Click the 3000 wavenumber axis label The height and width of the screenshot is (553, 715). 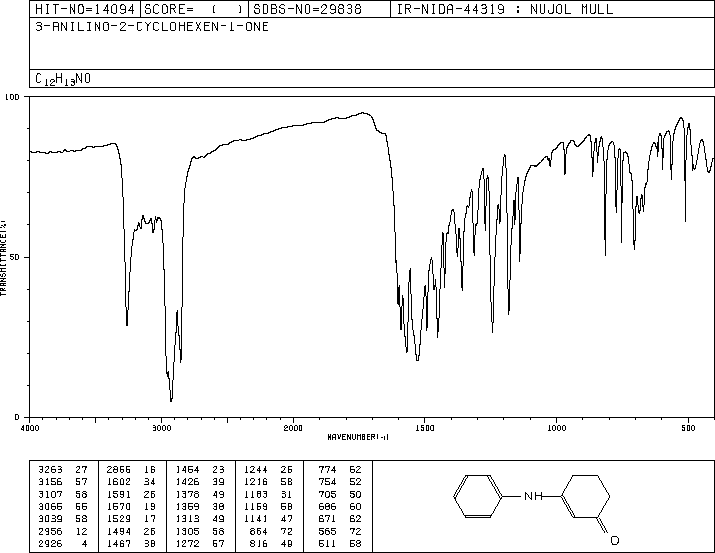pyautogui.click(x=161, y=428)
